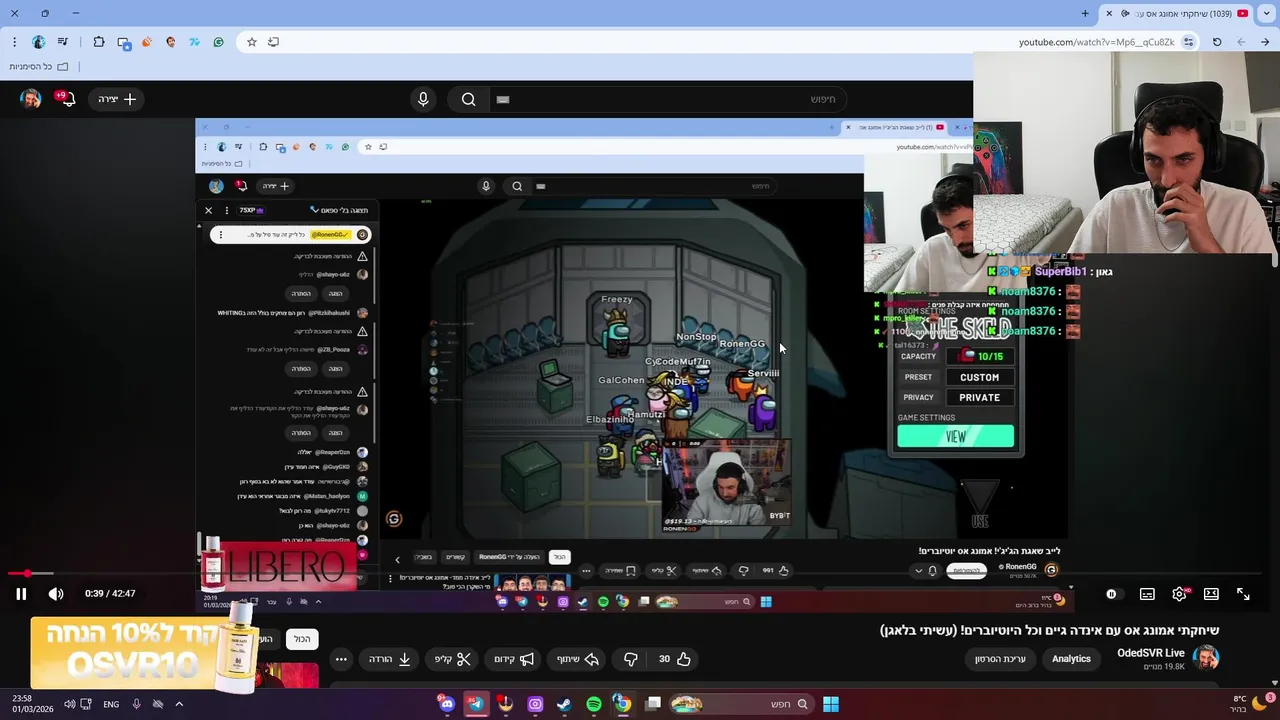Image resolution: width=1280 pixels, height=720 pixels.
Task: Mute the video using the speaker icon
Action: pos(56,594)
